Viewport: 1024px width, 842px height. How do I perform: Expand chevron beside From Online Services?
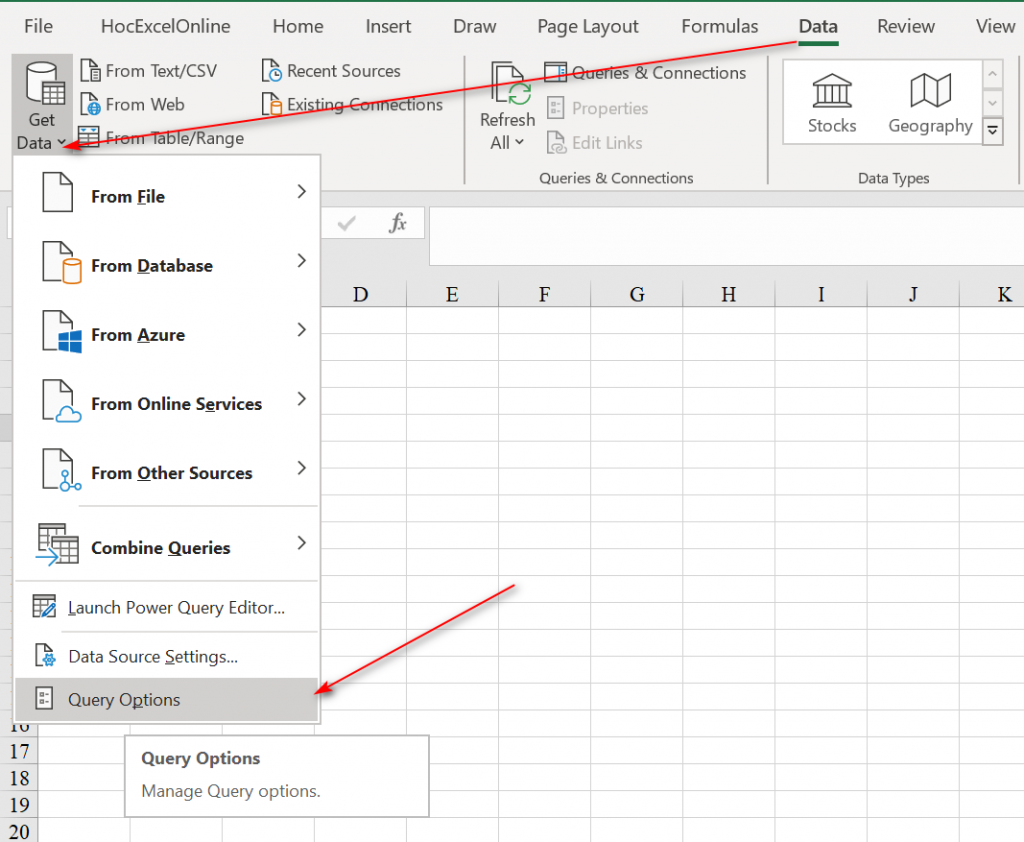pyautogui.click(x=301, y=398)
